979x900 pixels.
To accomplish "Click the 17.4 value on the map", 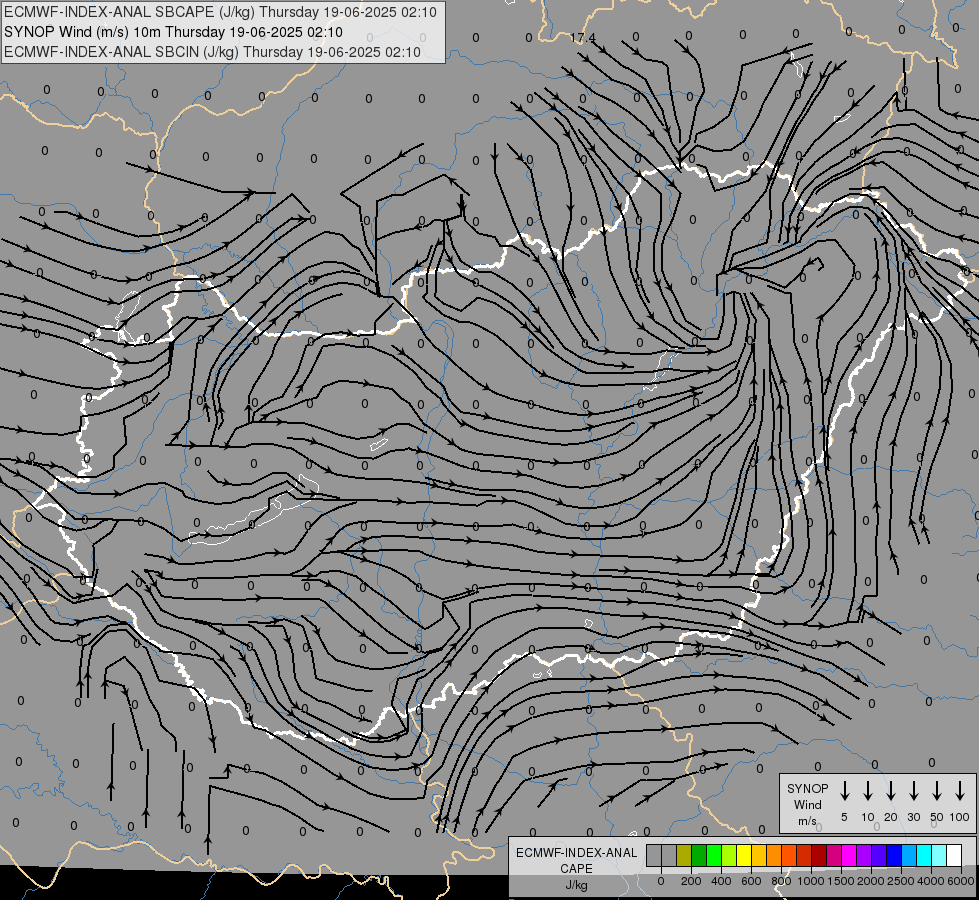I will pos(583,38).
